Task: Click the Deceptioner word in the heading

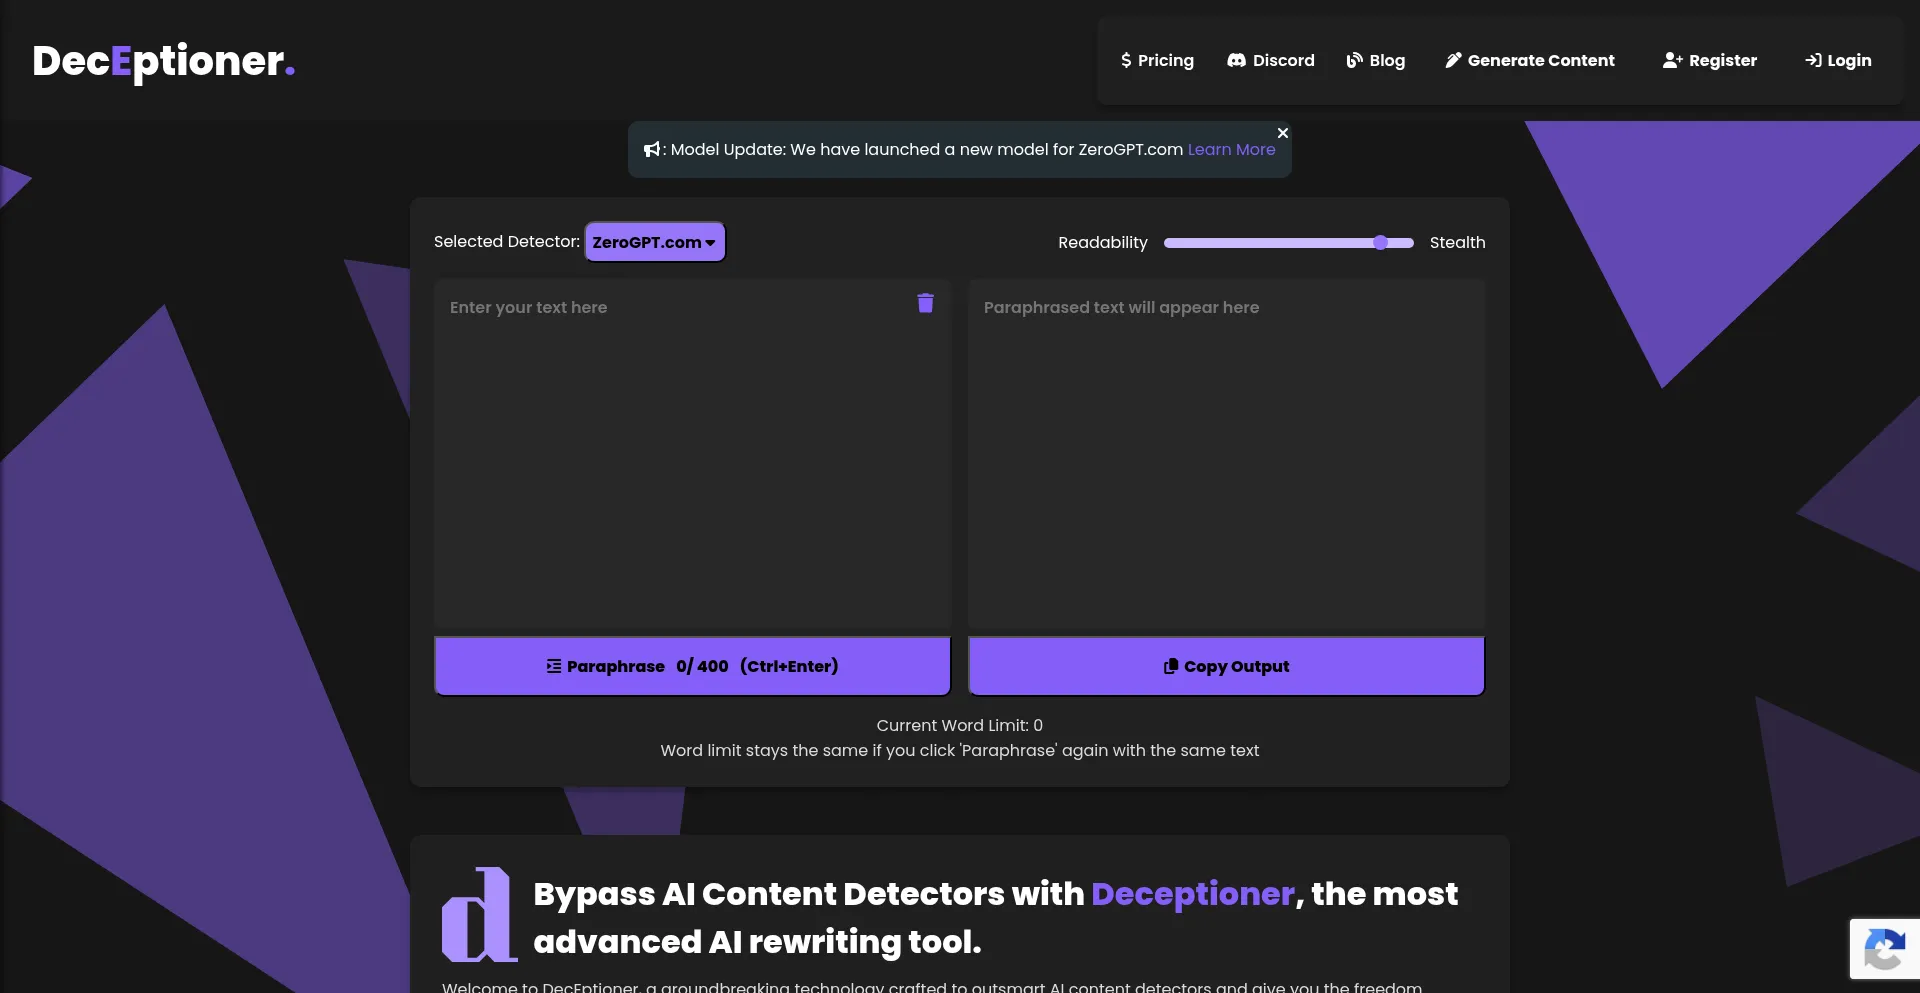Action: [x=1193, y=893]
